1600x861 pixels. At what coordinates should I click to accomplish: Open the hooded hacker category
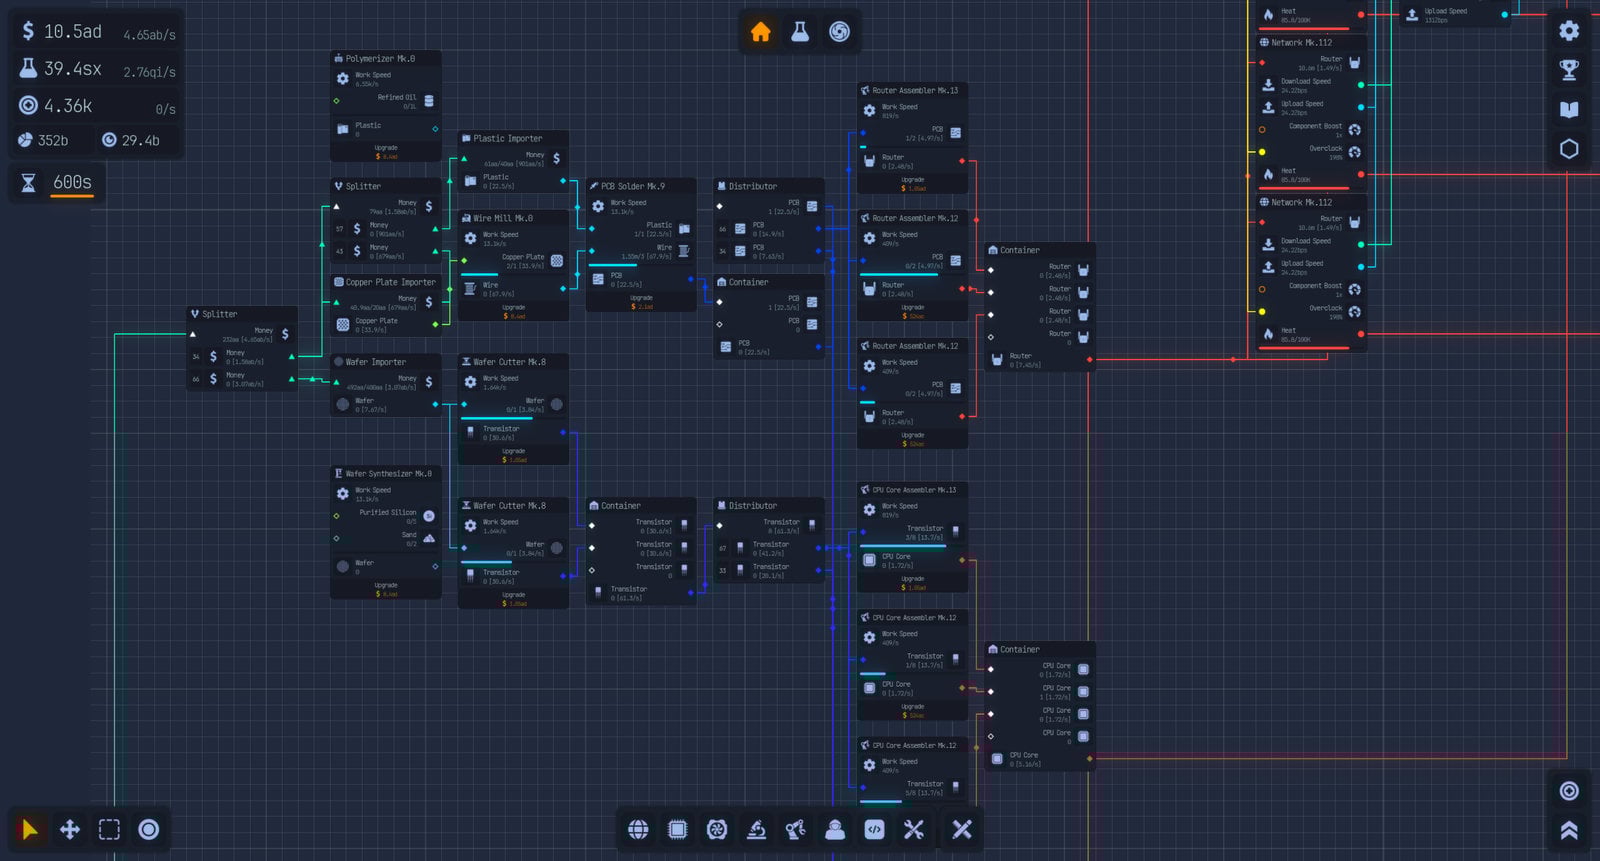835,829
